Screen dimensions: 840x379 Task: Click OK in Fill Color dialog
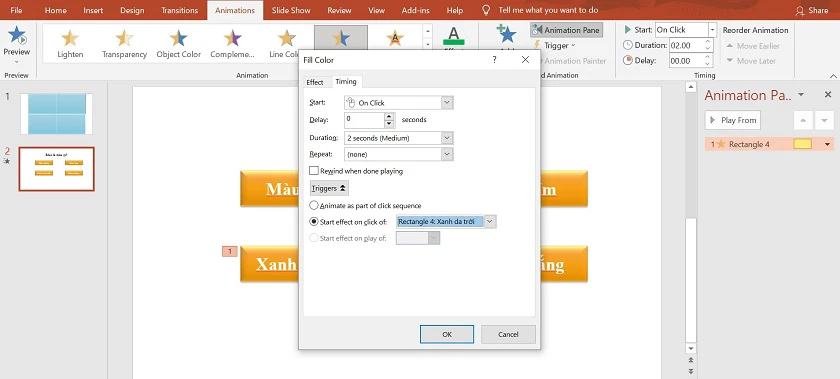tap(447, 334)
